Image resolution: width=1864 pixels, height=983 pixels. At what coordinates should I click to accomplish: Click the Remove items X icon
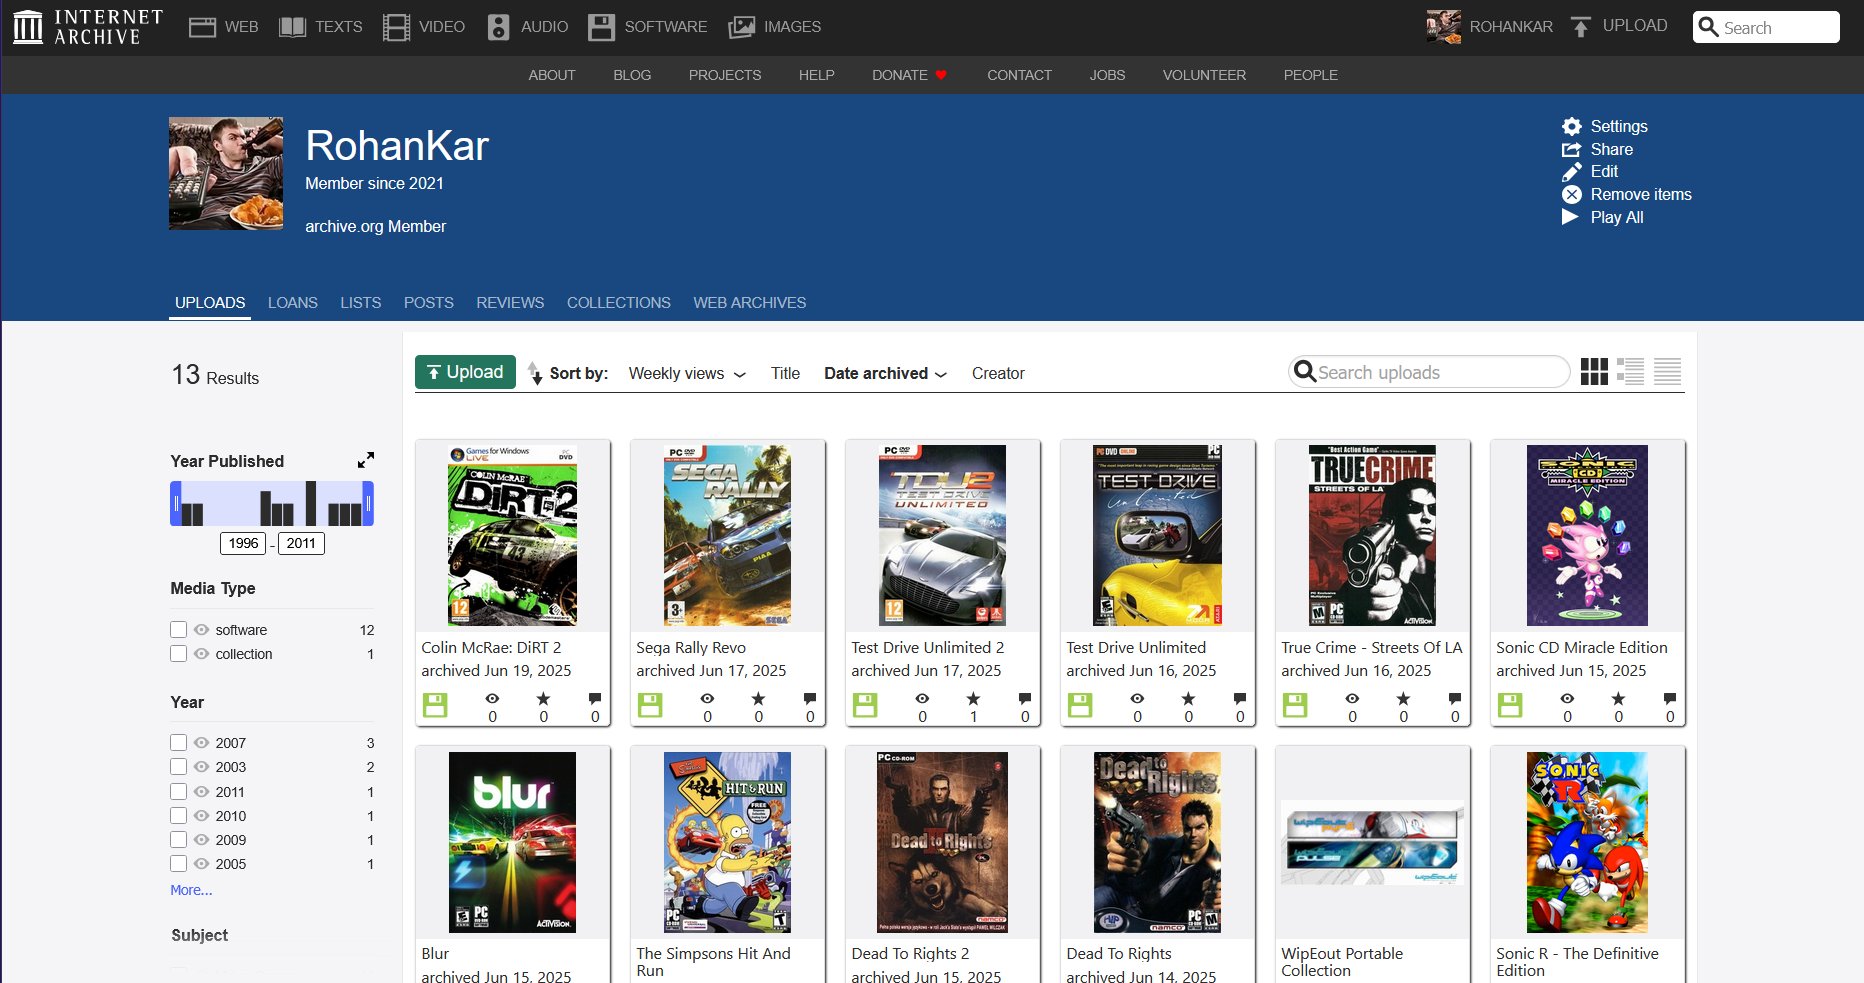click(1572, 195)
